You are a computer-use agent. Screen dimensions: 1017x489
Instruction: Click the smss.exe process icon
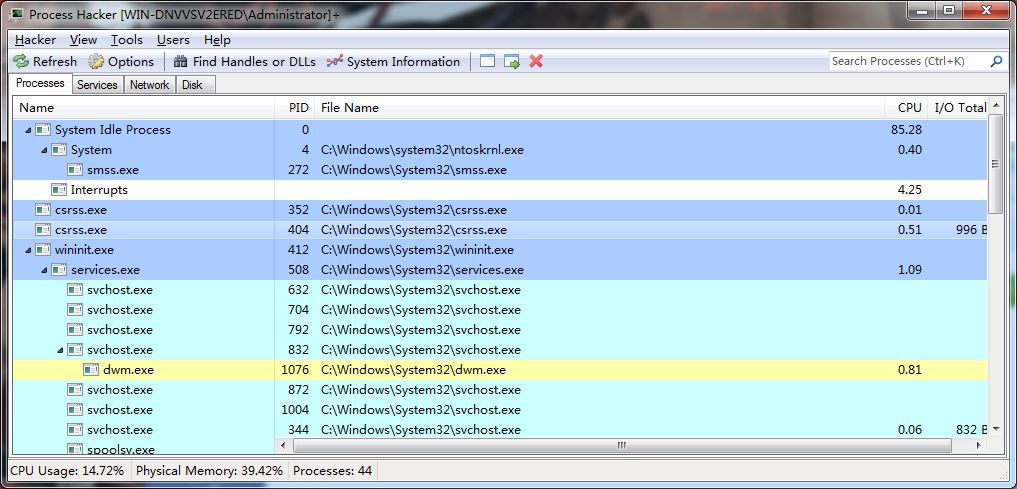[75, 170]
